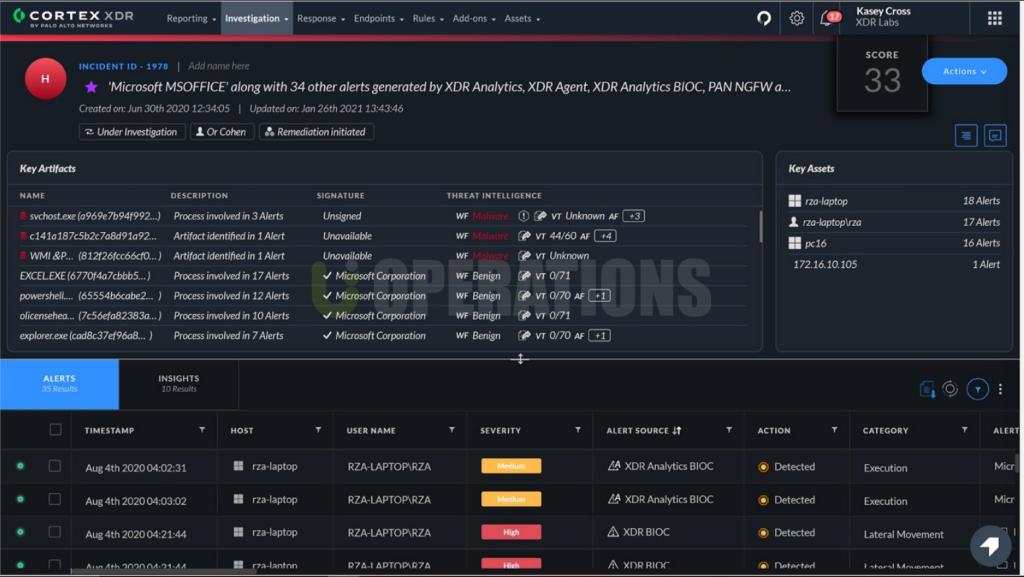Expand +1 threat intel on powershell row
Screen dimensions: 1024x577
tap(600, 296)
